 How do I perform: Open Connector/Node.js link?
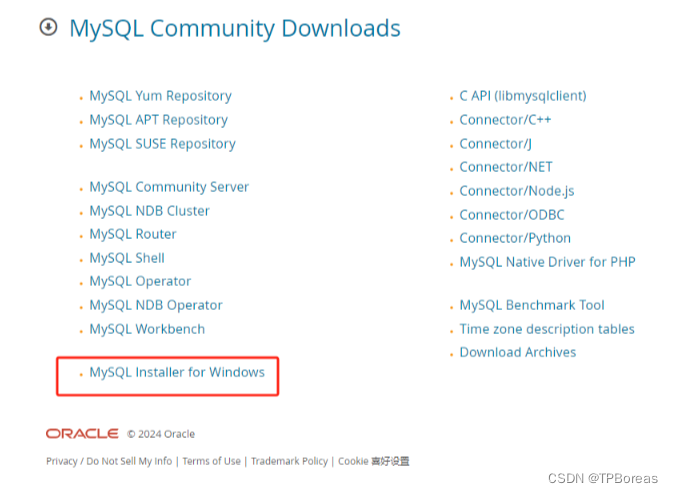coord(517,191)
